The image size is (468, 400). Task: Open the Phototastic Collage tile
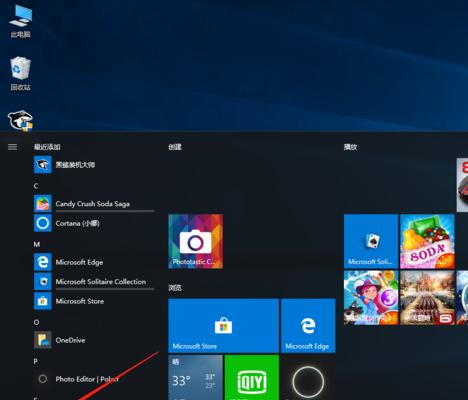click(196, 241)
